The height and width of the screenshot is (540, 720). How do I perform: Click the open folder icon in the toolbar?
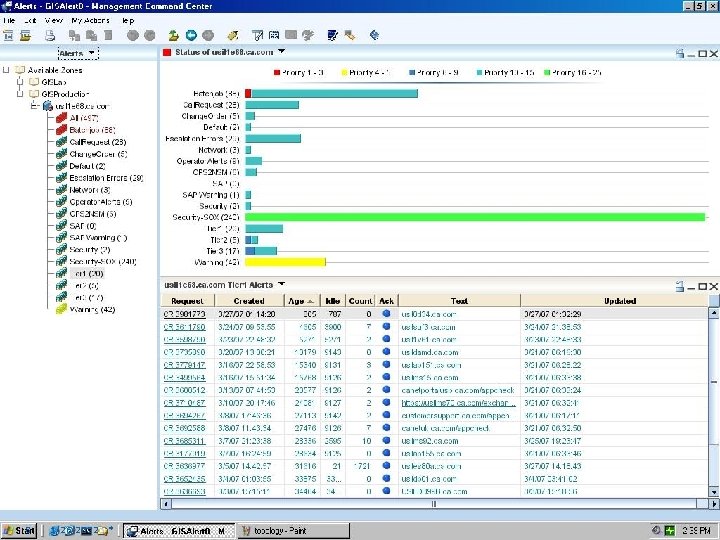tap(26, 35)
